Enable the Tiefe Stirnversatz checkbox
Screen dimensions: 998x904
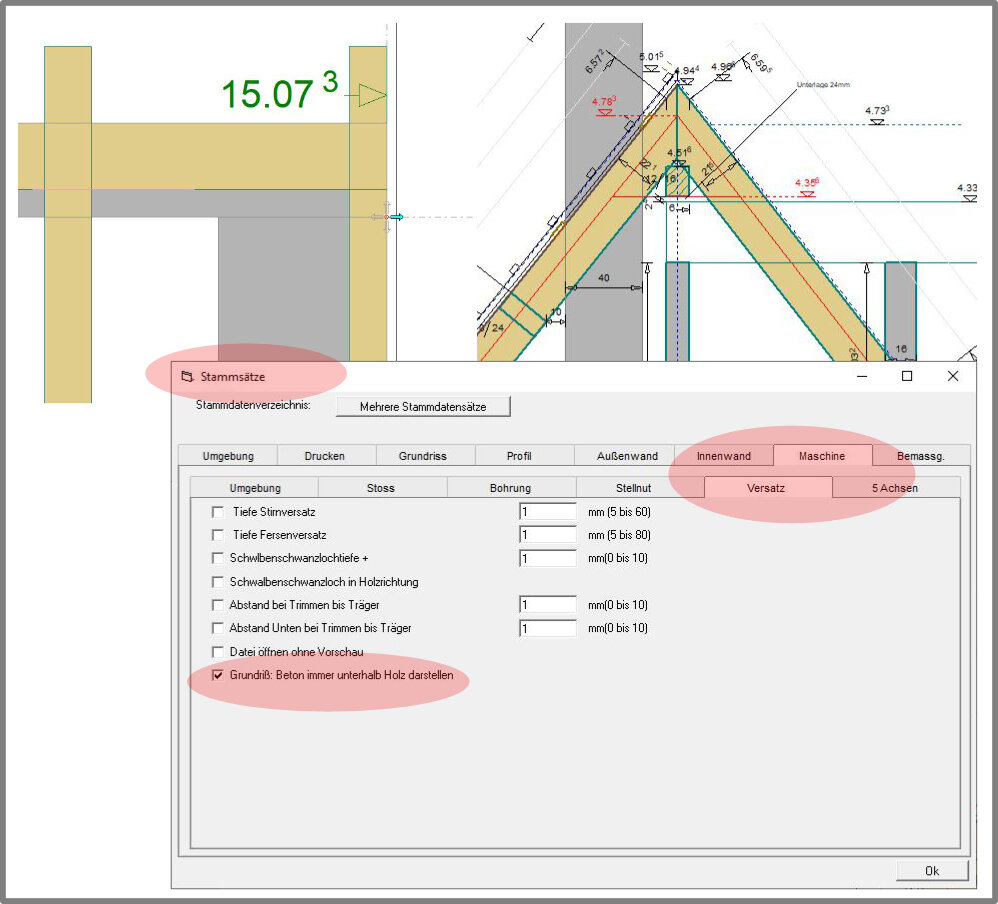(x=218, y=512)
